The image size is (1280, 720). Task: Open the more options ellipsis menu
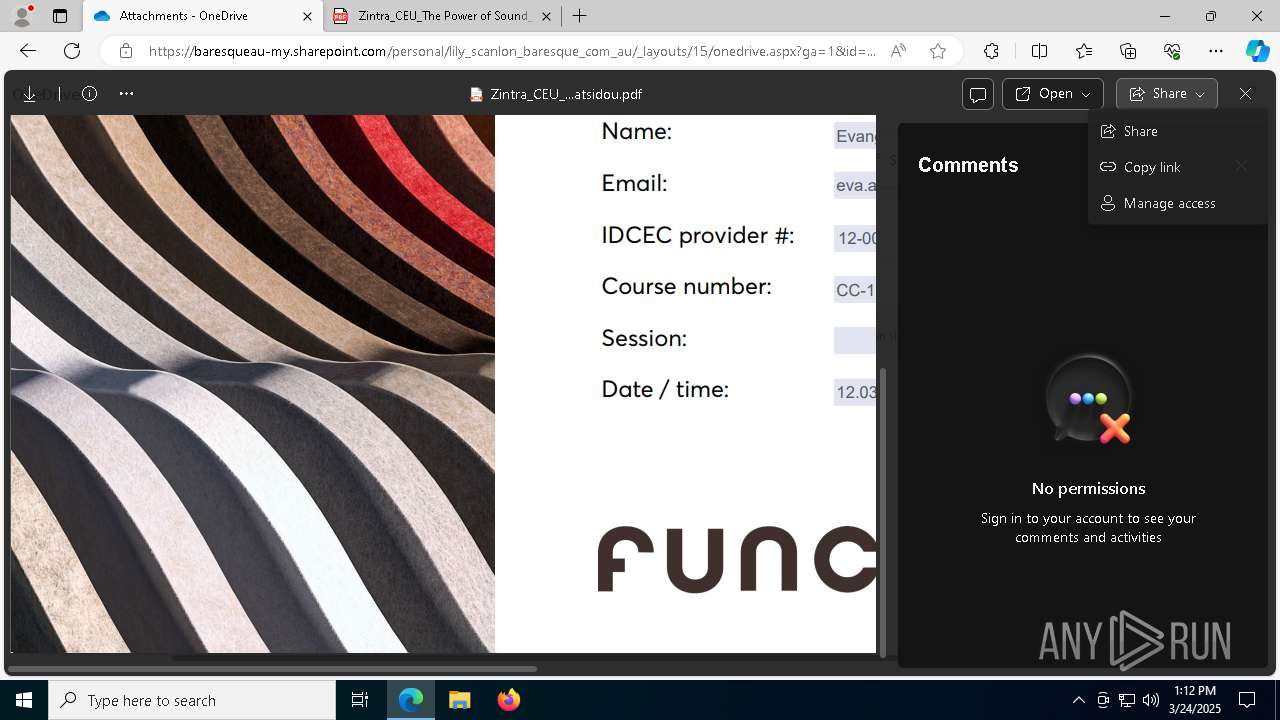tap(126, 94)
